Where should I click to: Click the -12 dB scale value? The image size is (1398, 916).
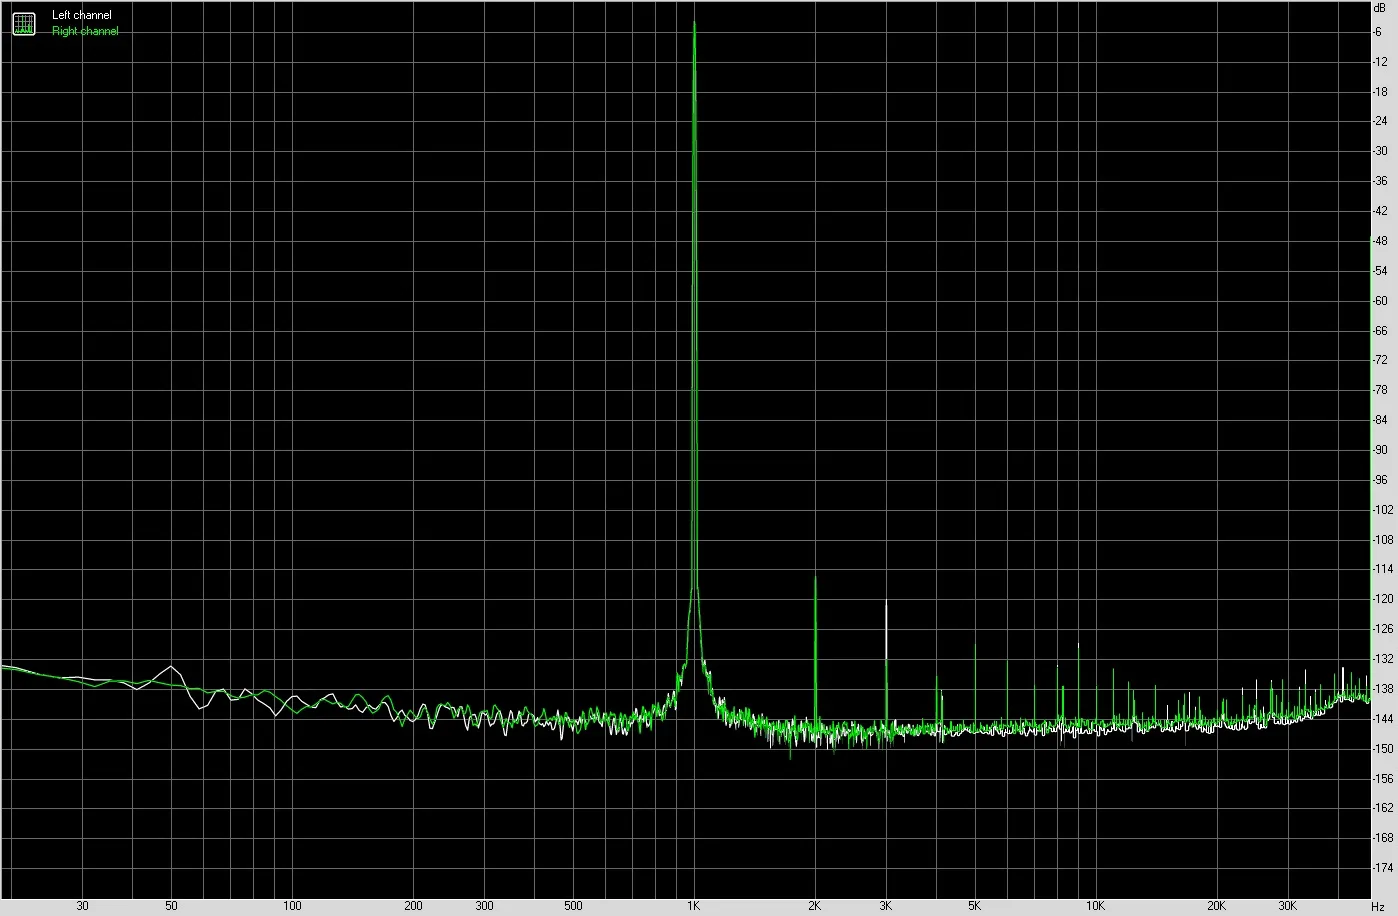(1381, 62)
